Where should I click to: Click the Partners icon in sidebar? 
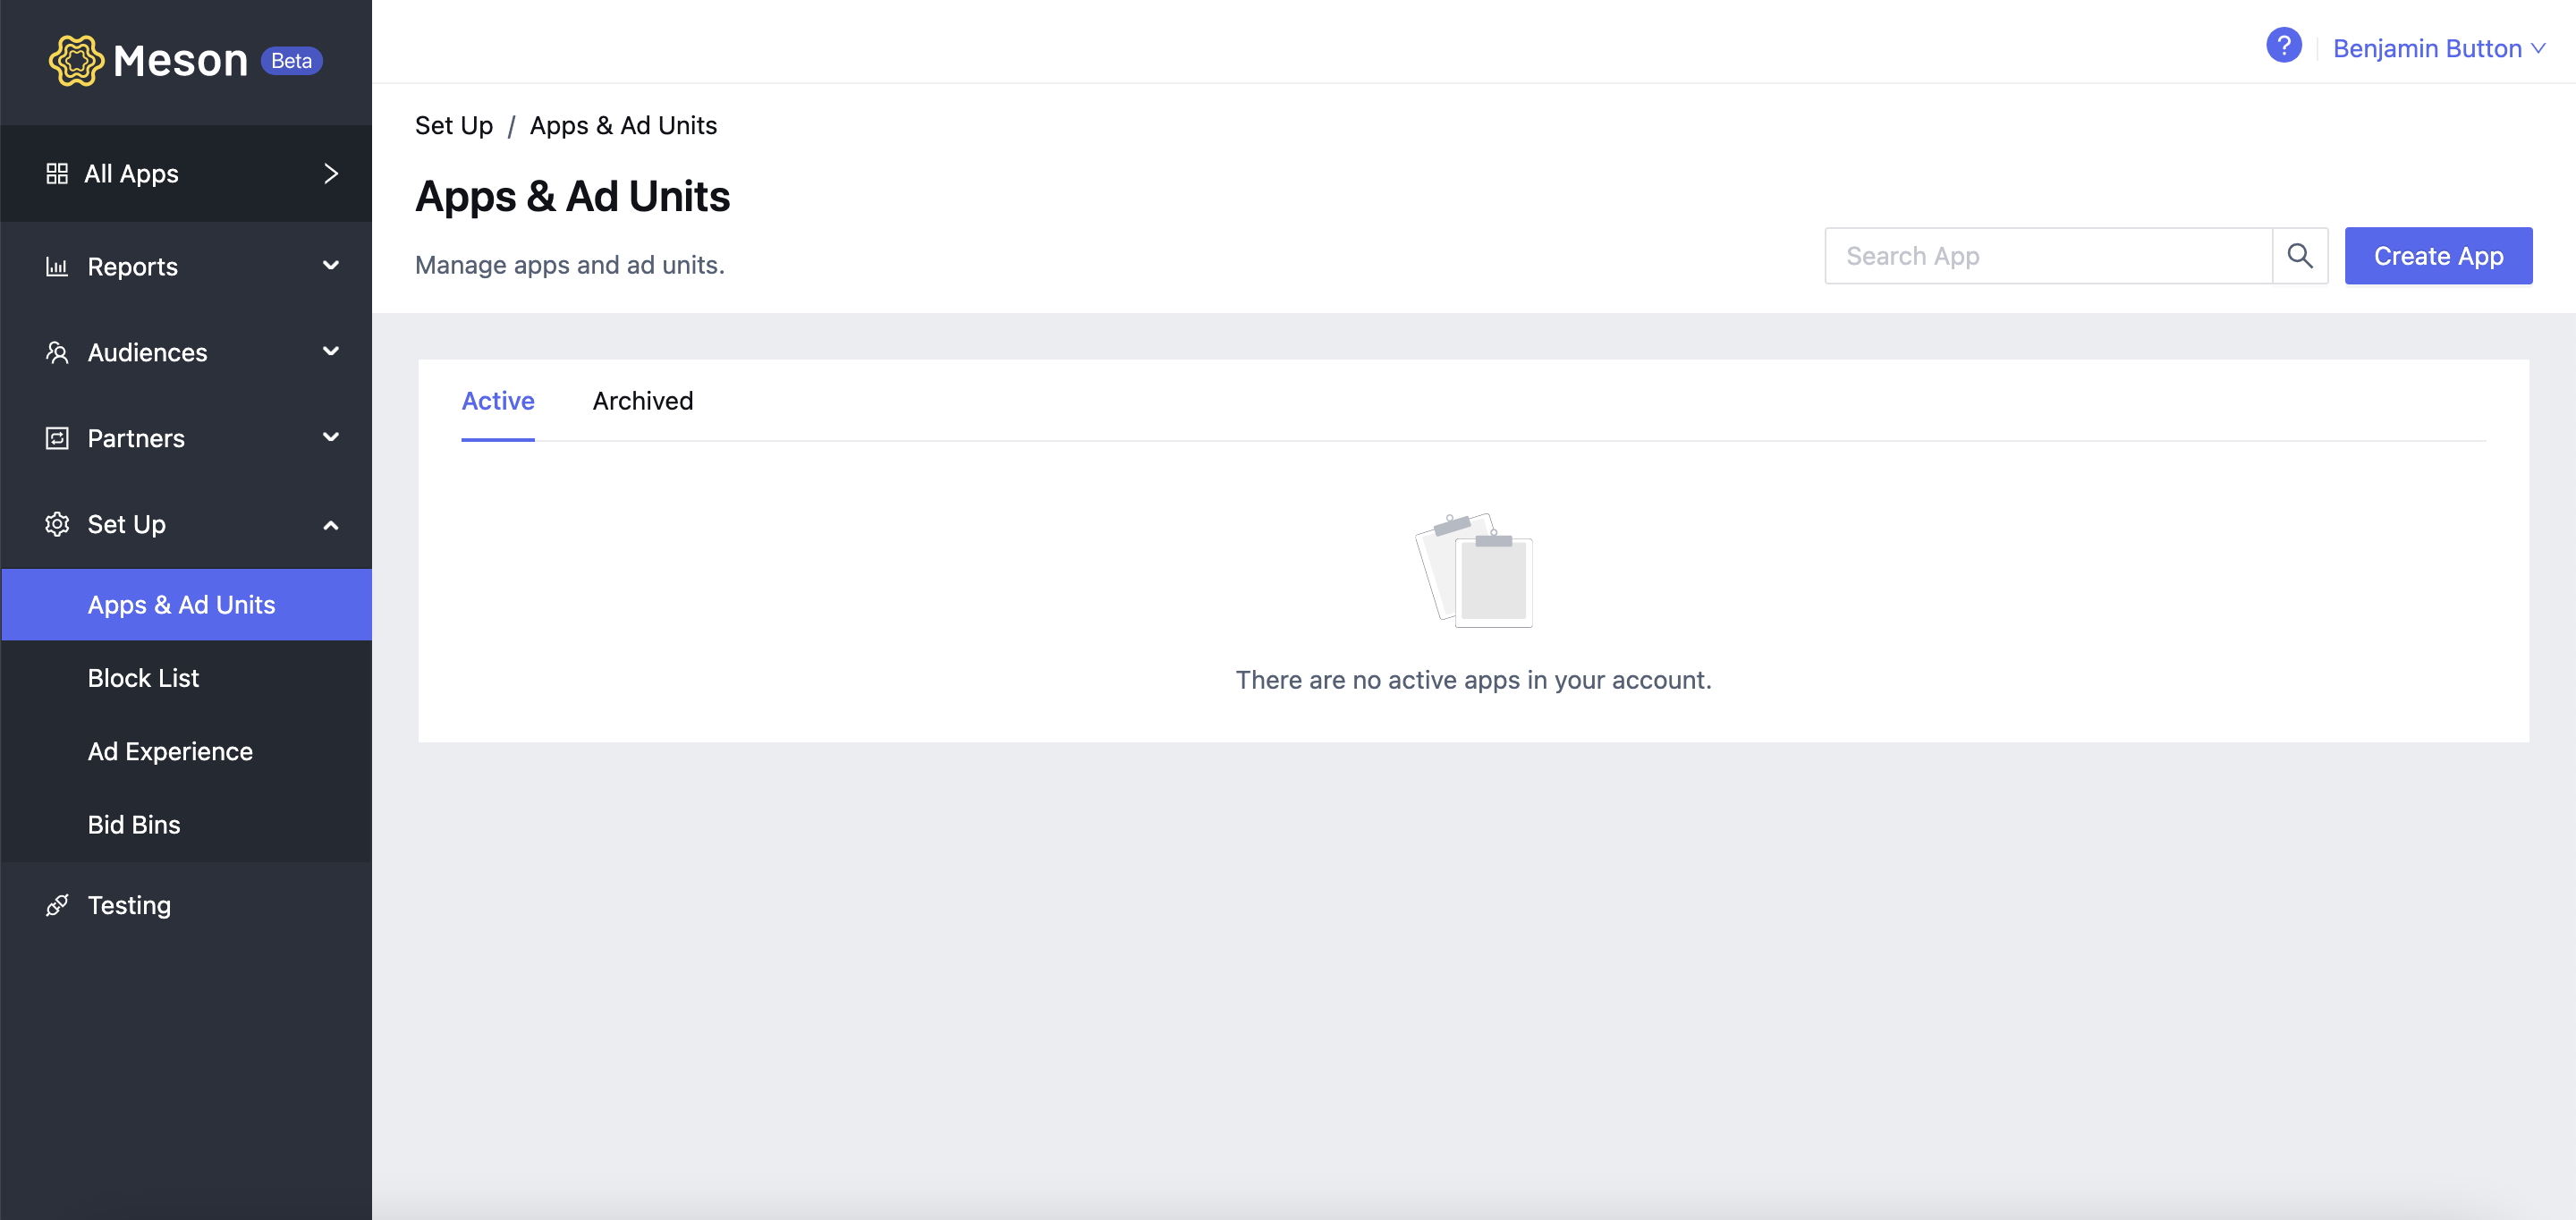(57, 438)
